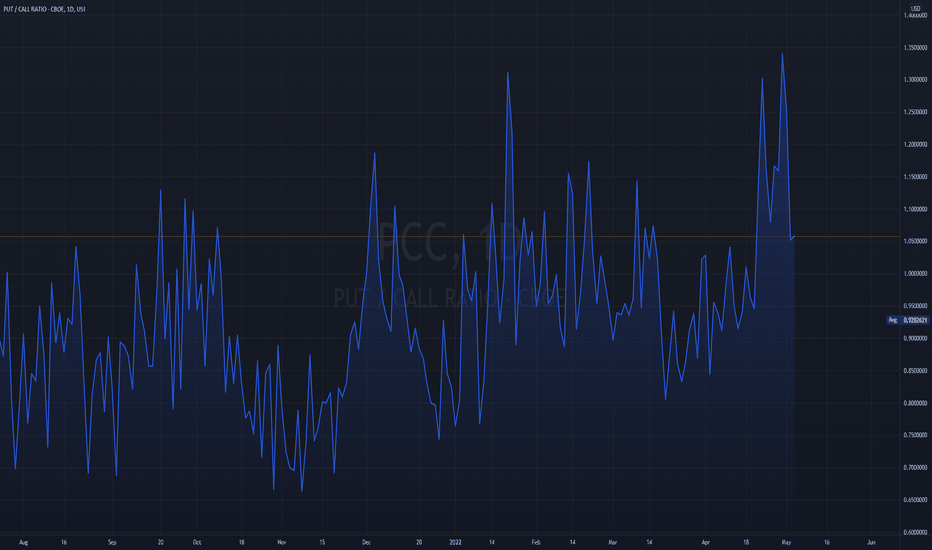
Task: Click the 15 date label after Nov
Action: 322,542
